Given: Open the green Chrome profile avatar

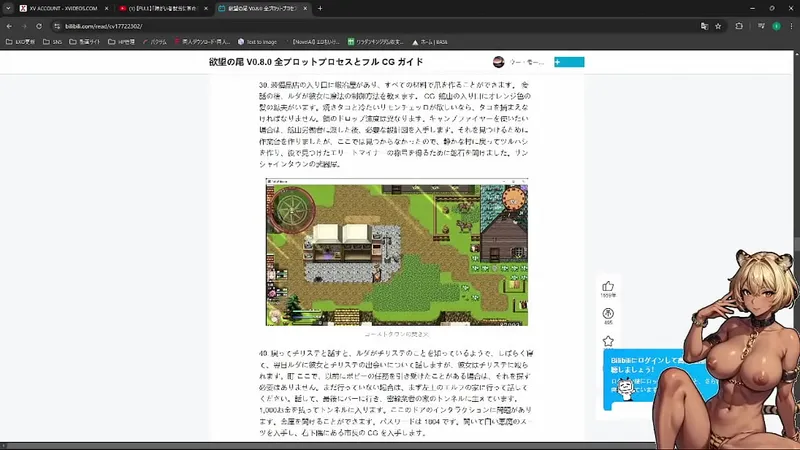Looking at the screenshot, I should (776, 26).
